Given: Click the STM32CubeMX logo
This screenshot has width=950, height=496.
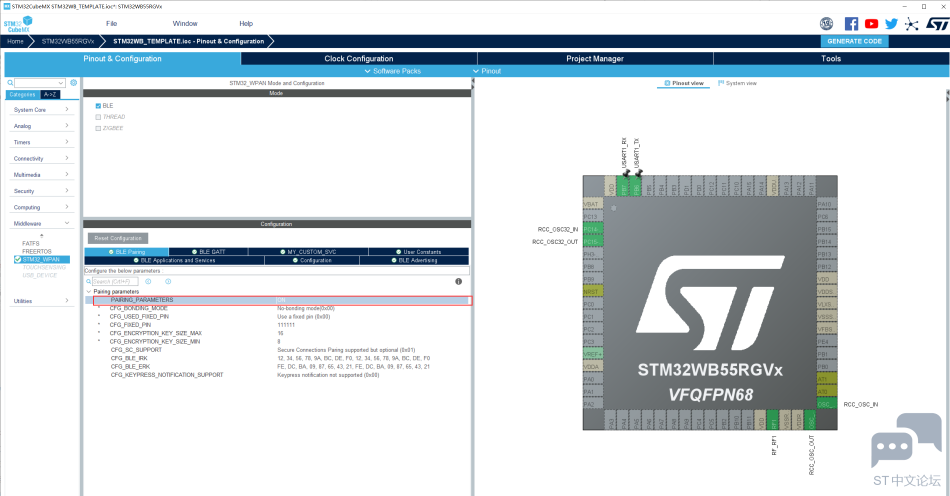Looking at the screenshot, I should (x=18, y=24).
